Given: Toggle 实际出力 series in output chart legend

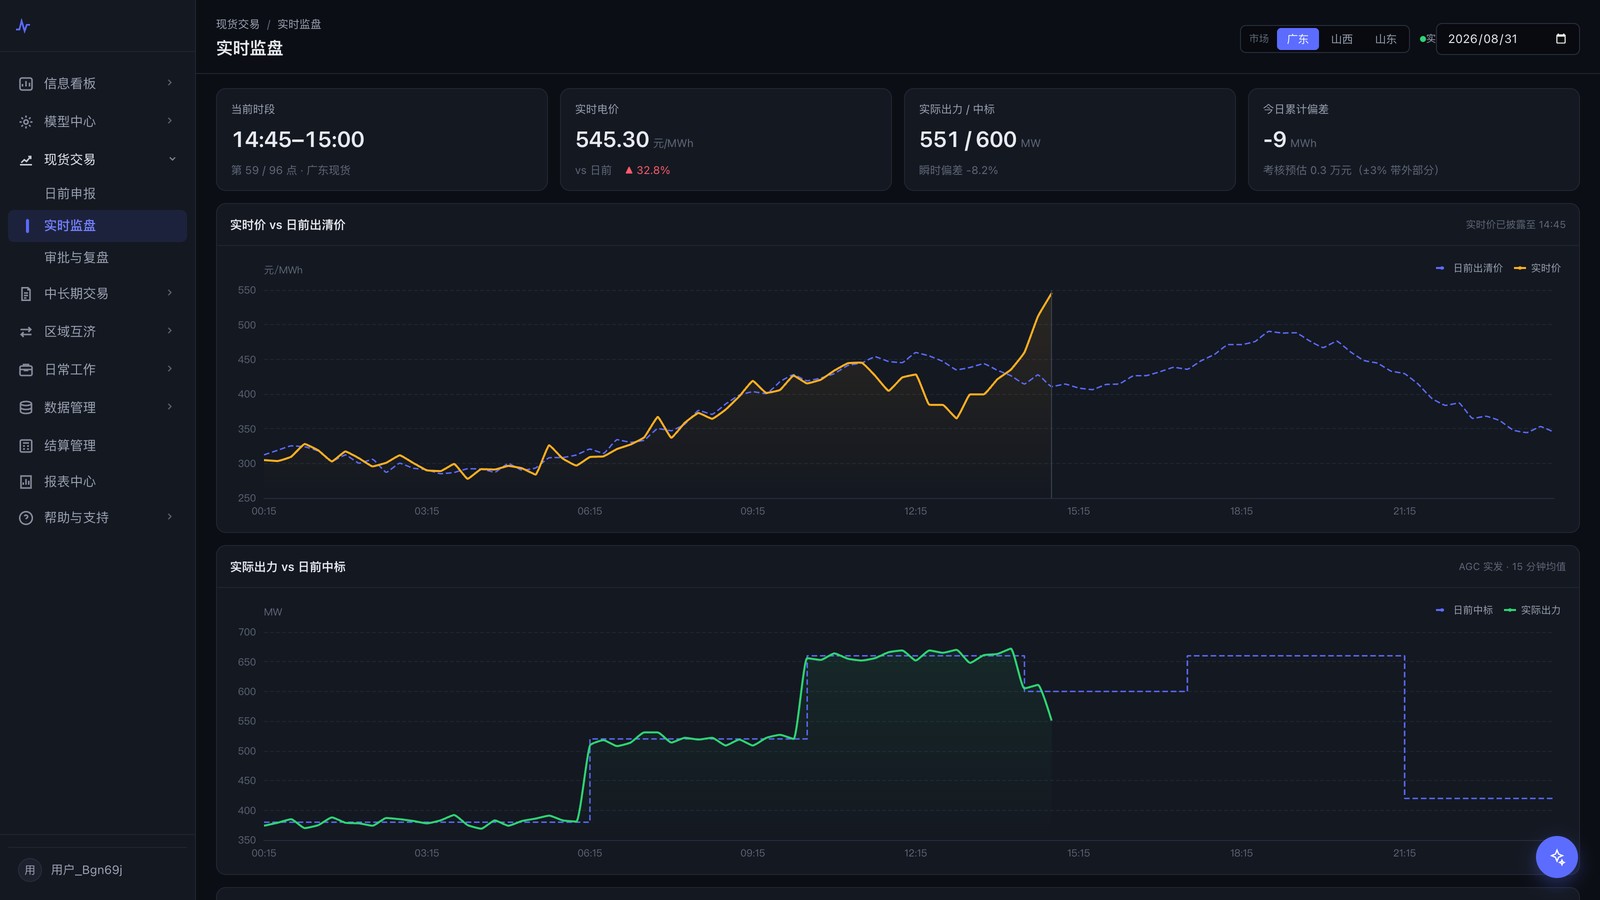Looking at the screenshot, I should click(1532, 610).
